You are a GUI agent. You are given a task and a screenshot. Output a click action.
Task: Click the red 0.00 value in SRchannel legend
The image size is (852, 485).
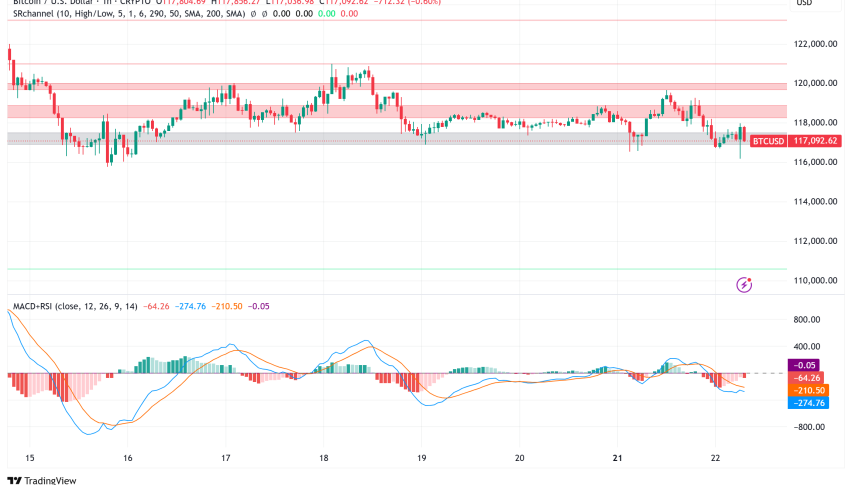(x=349, y=14)
